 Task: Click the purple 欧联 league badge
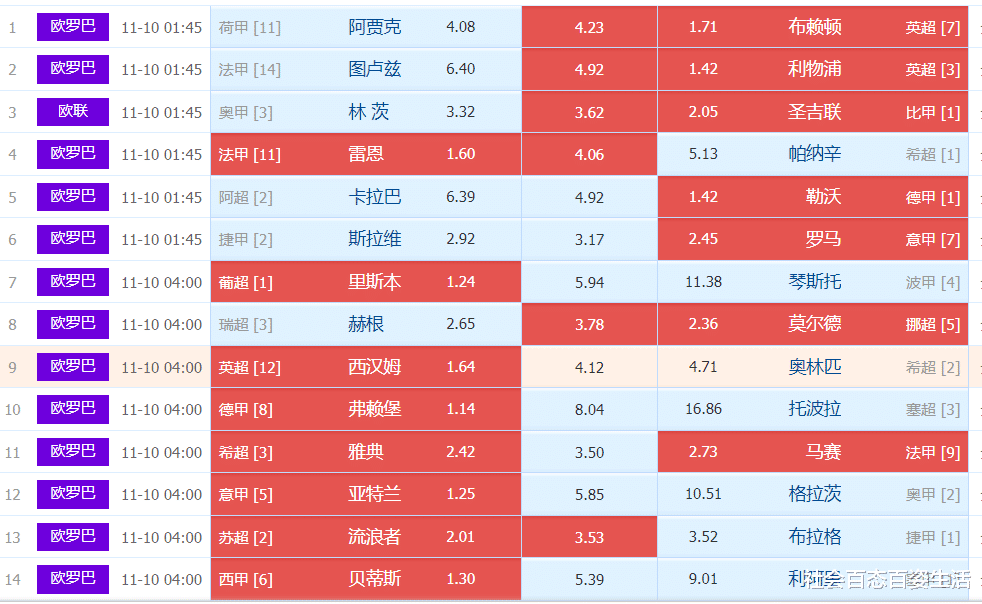pos(73,111)
